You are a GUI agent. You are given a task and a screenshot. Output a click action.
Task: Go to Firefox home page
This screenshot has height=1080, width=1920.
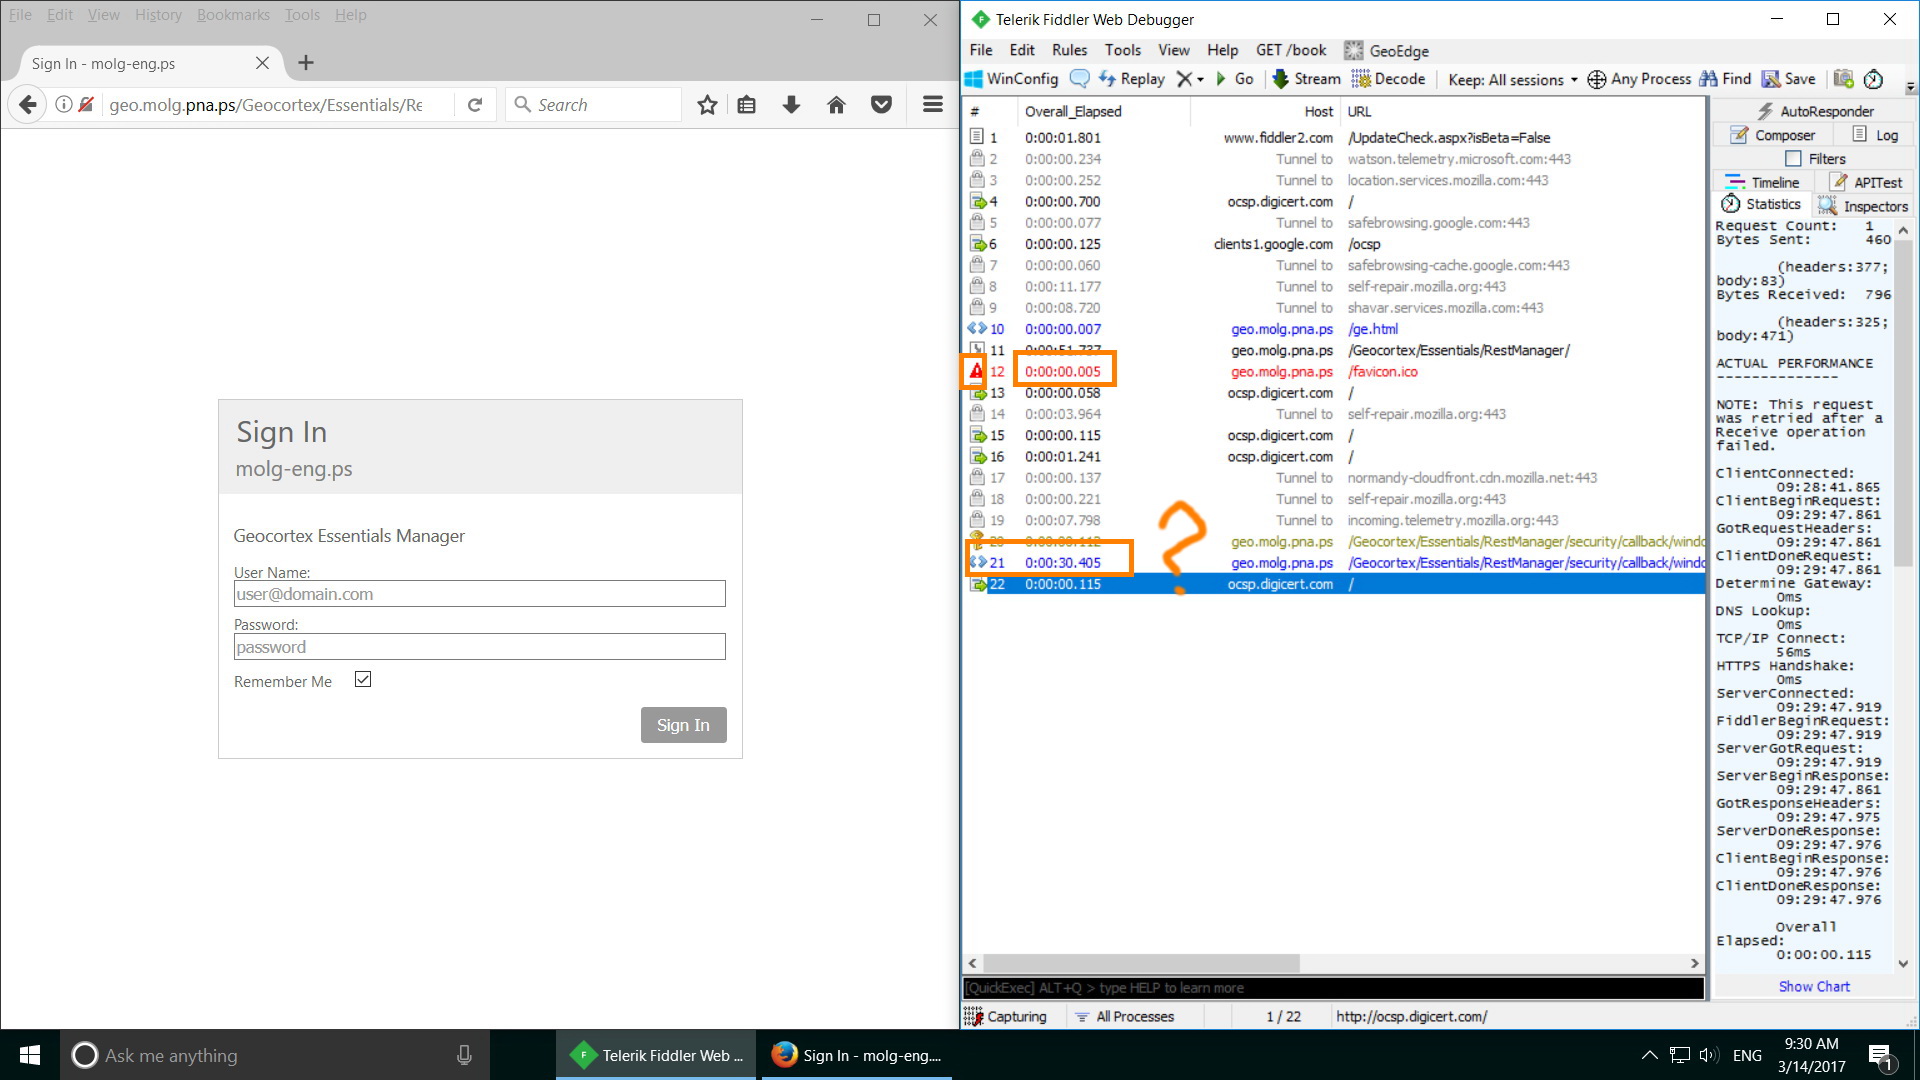pos(836,104)
